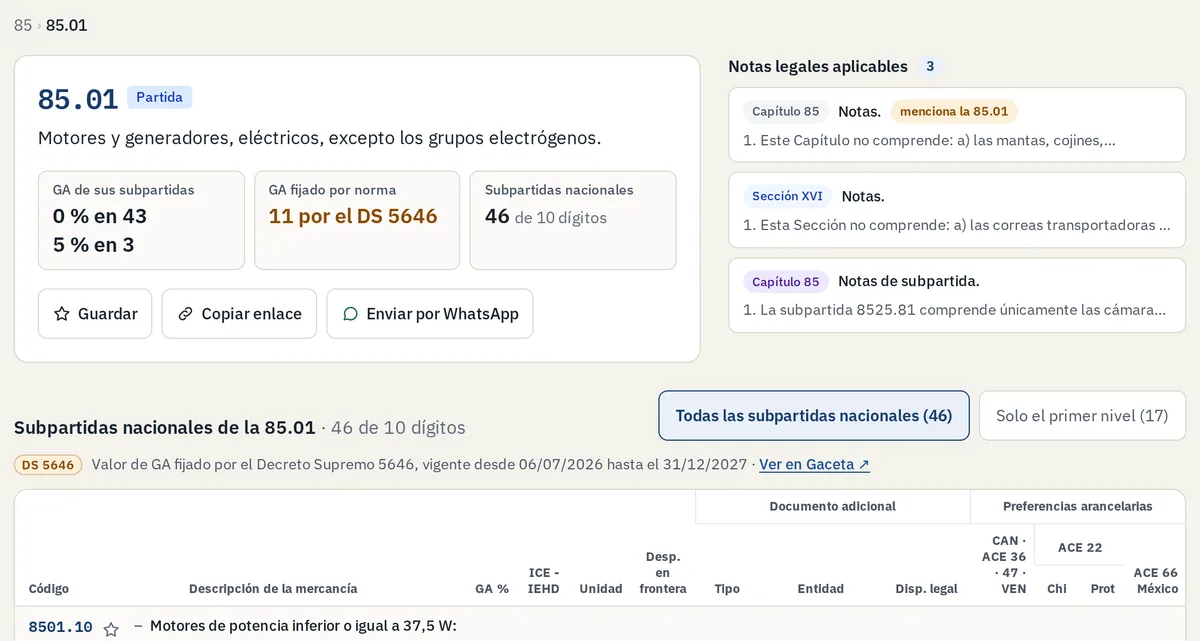Click the Unidad column header
This screenshot has height=641, width=1200.
click(601, 589)
